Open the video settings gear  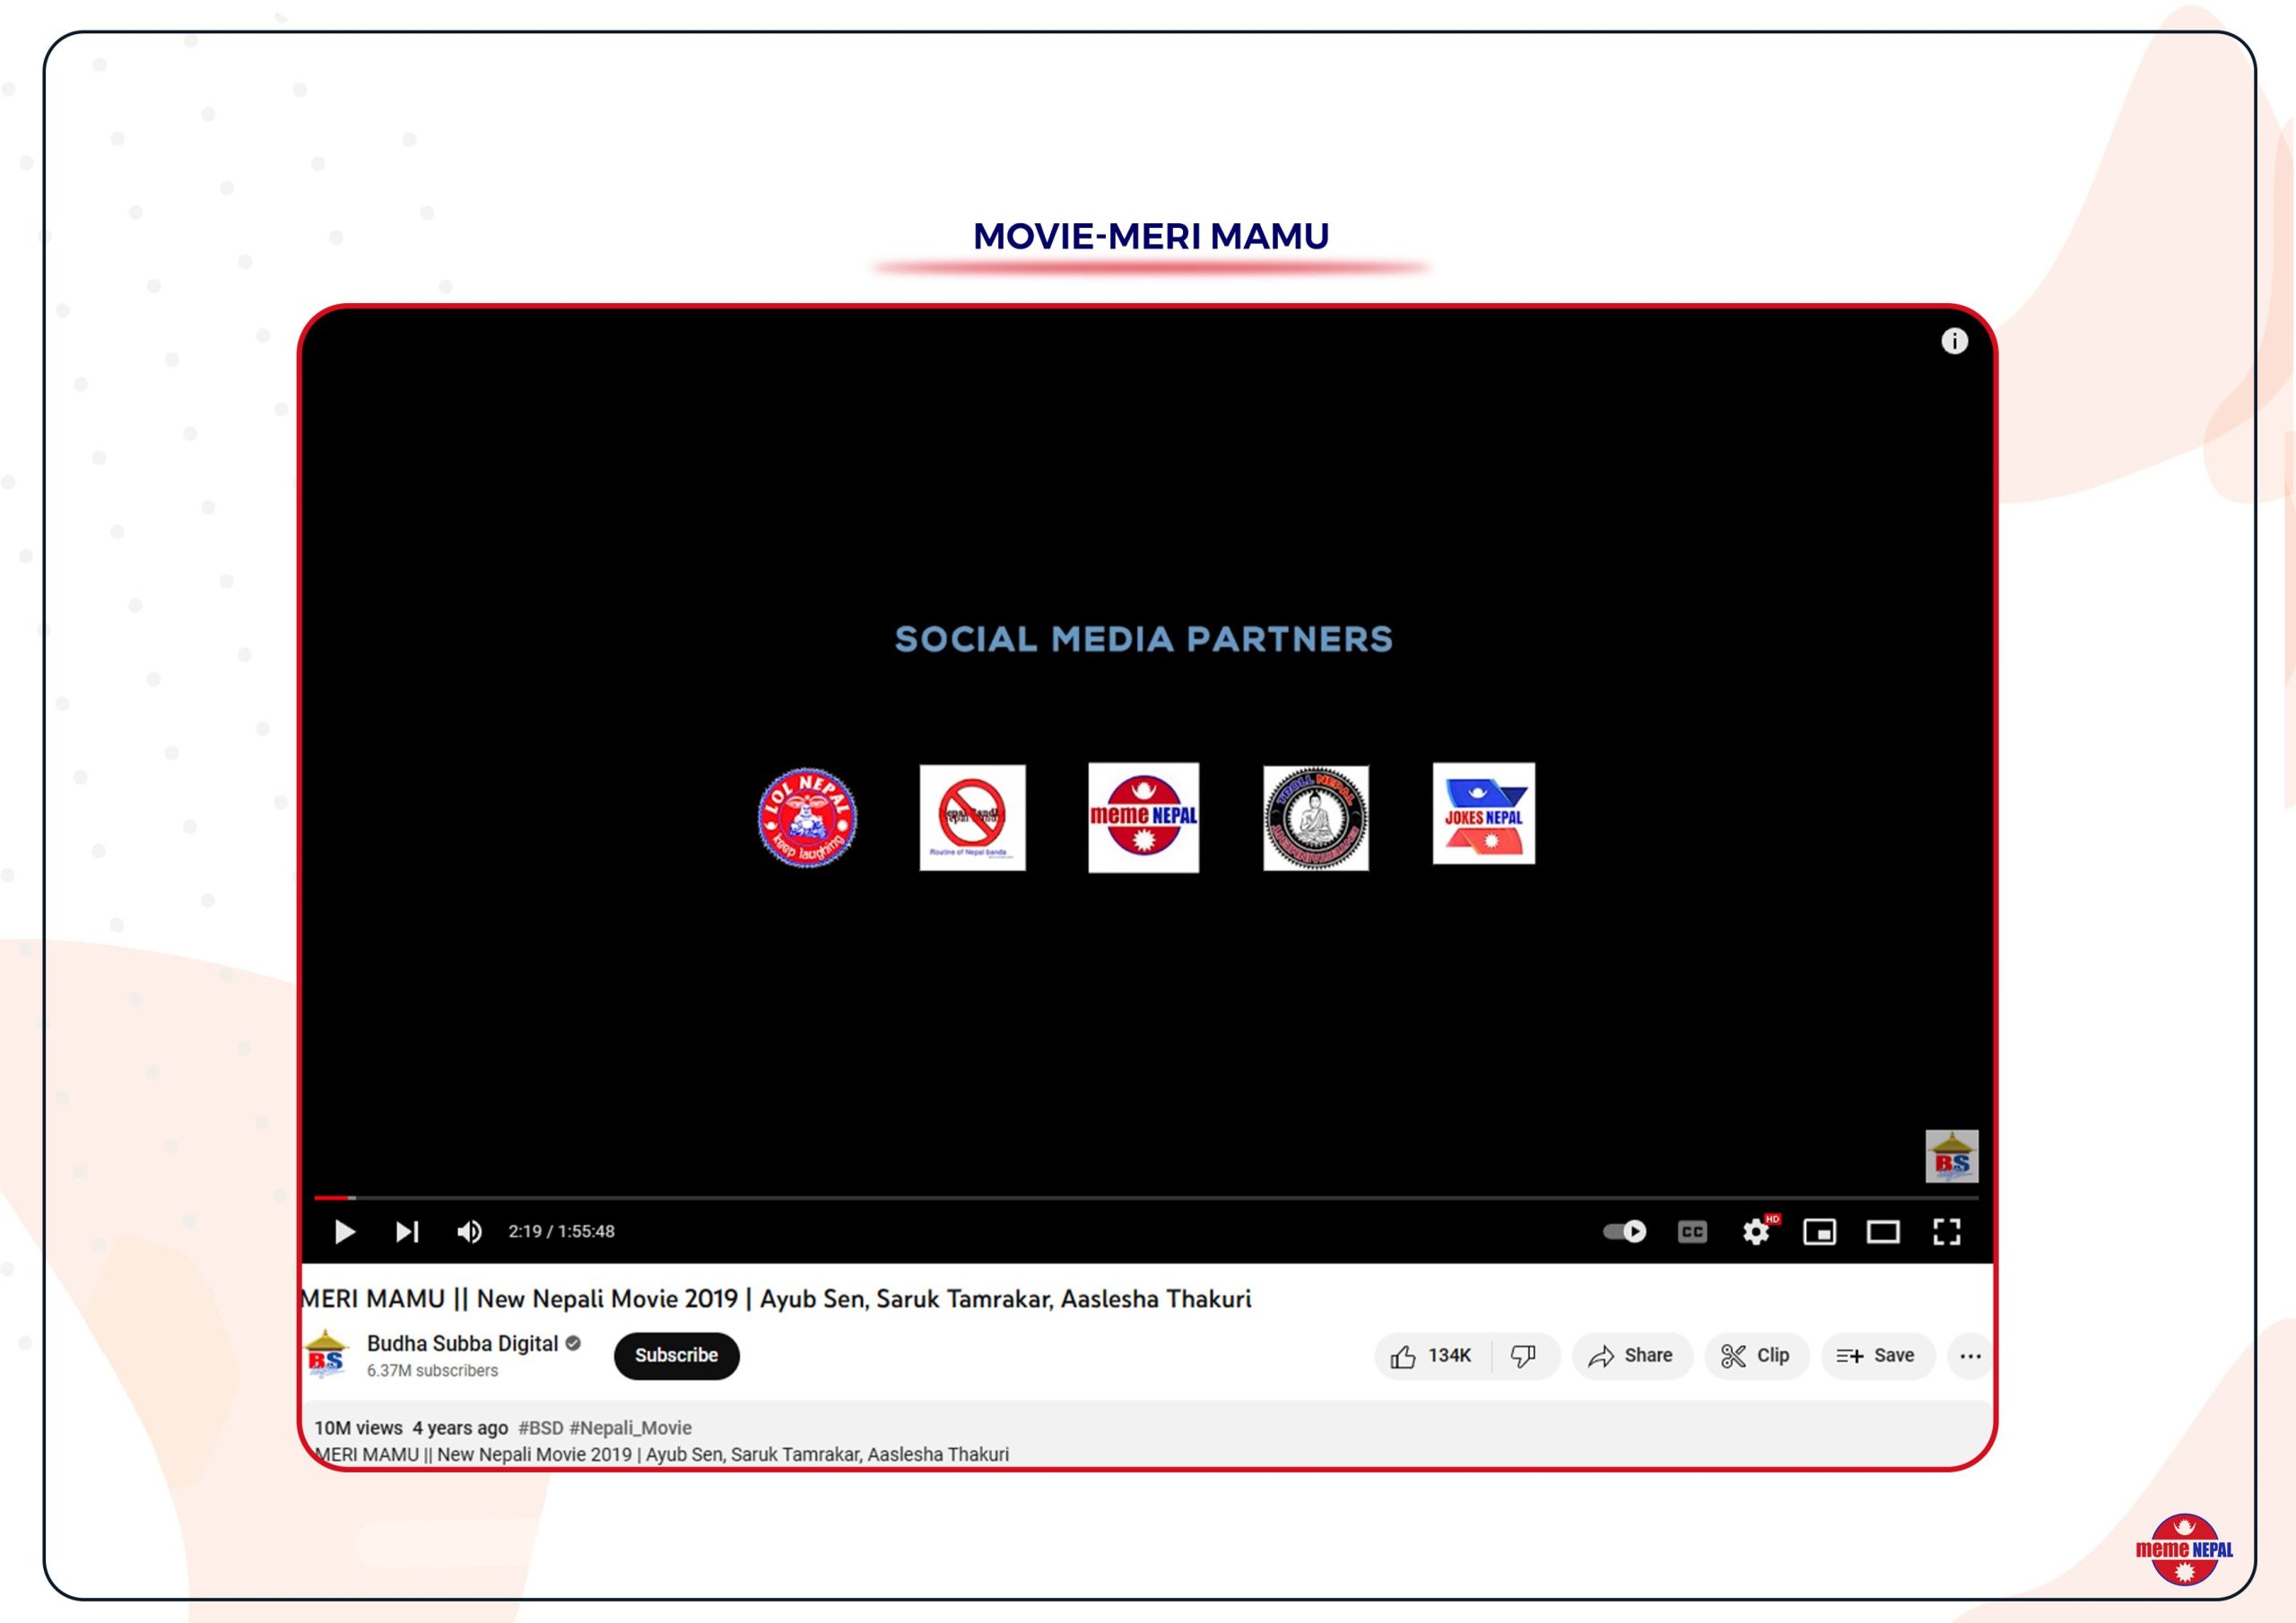tap(1756, 1231)
